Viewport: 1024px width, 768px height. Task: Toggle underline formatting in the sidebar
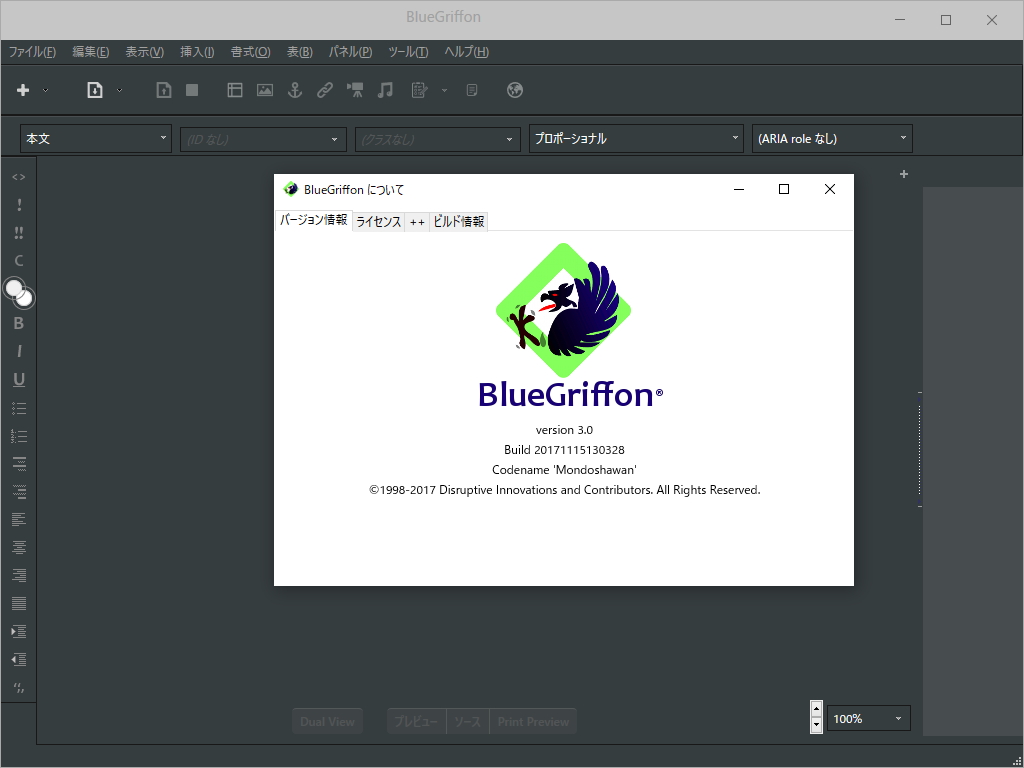[17, 379]
